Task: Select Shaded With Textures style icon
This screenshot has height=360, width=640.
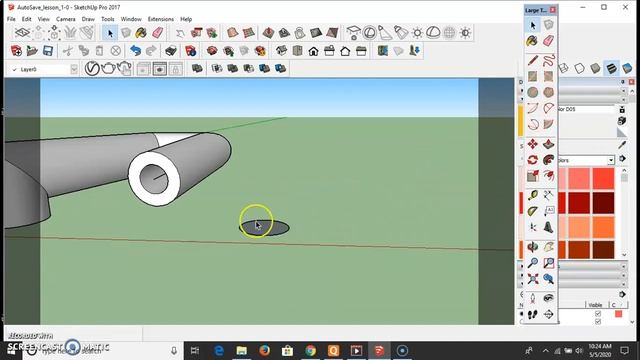Action: coord(611,68)
